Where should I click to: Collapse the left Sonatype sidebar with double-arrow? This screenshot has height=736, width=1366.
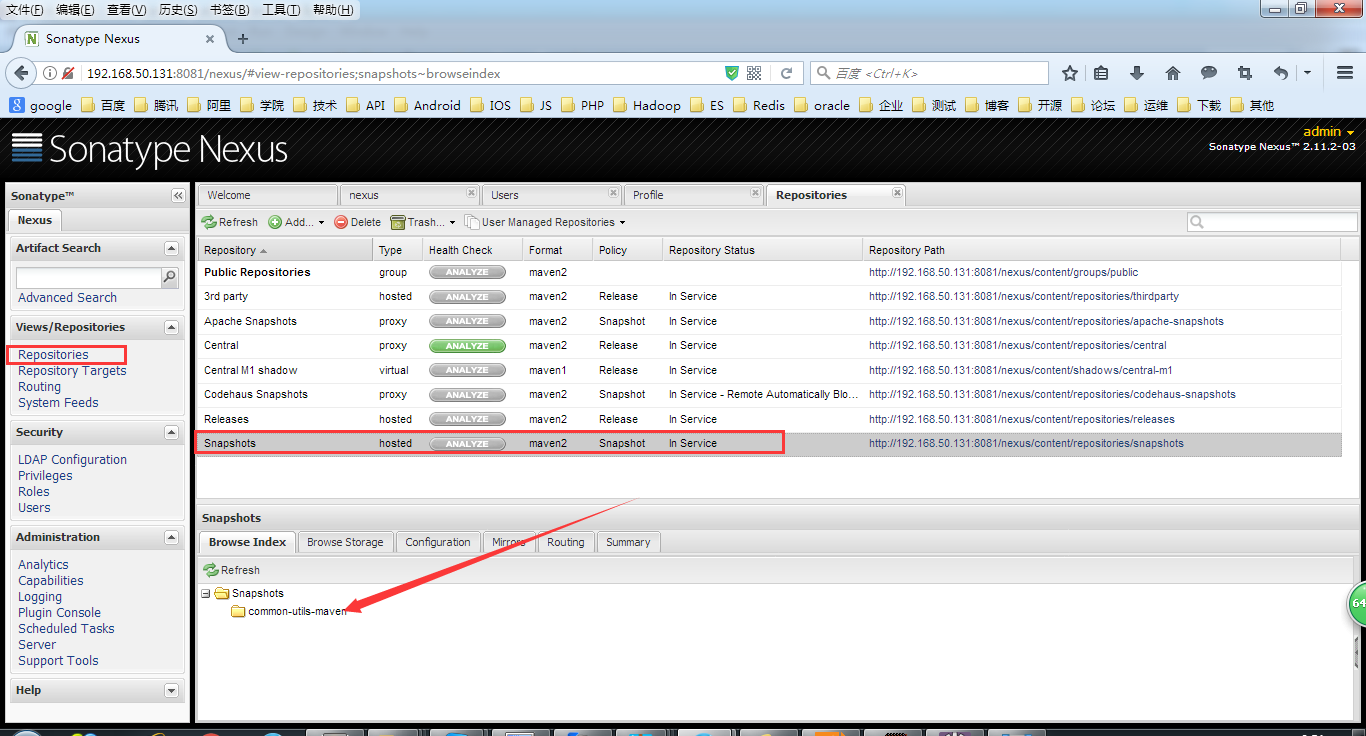(x=178, y=195)
